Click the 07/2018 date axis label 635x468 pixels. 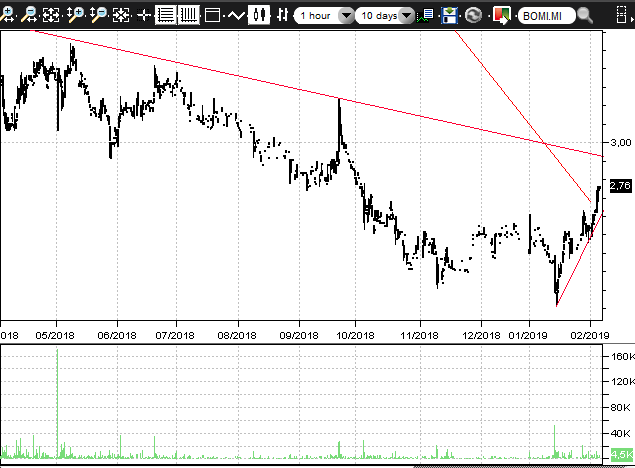175,336
